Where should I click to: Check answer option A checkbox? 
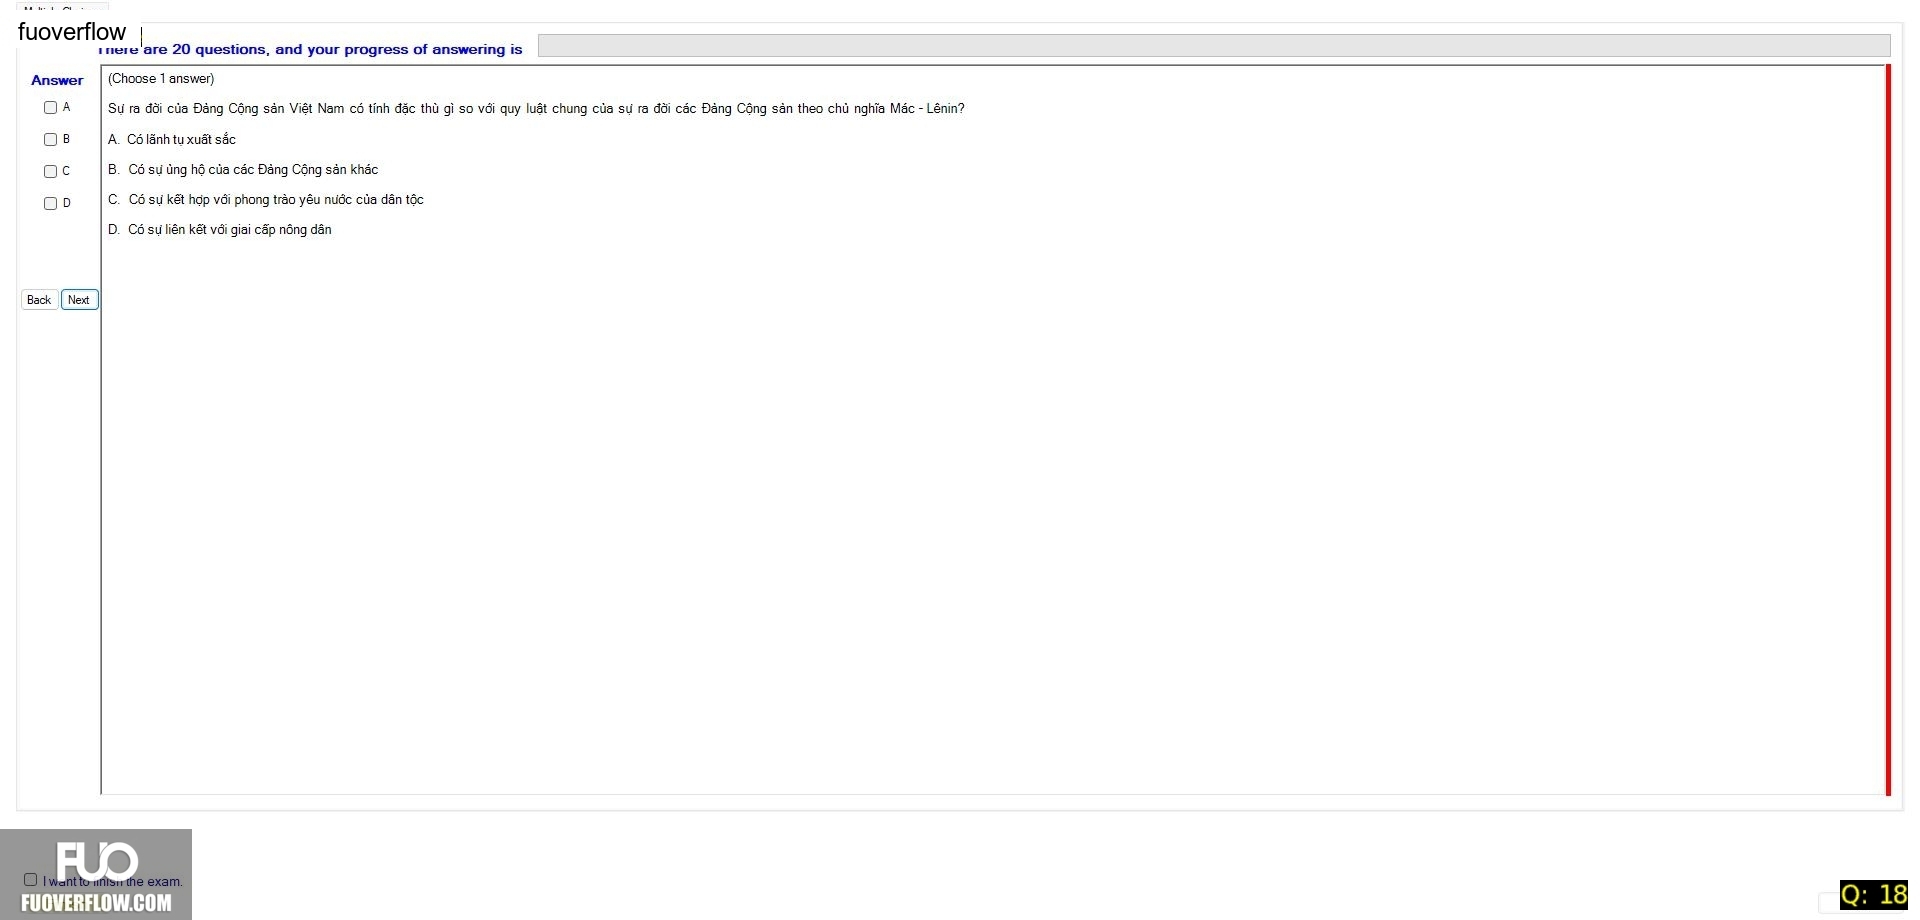pyautogui.click(x=50, y=108)
